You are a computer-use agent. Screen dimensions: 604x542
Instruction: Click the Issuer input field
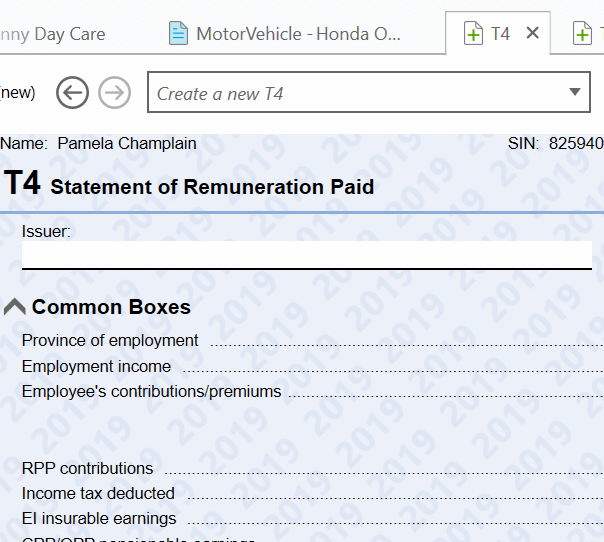pyautogui.click(x=307, y=255)
